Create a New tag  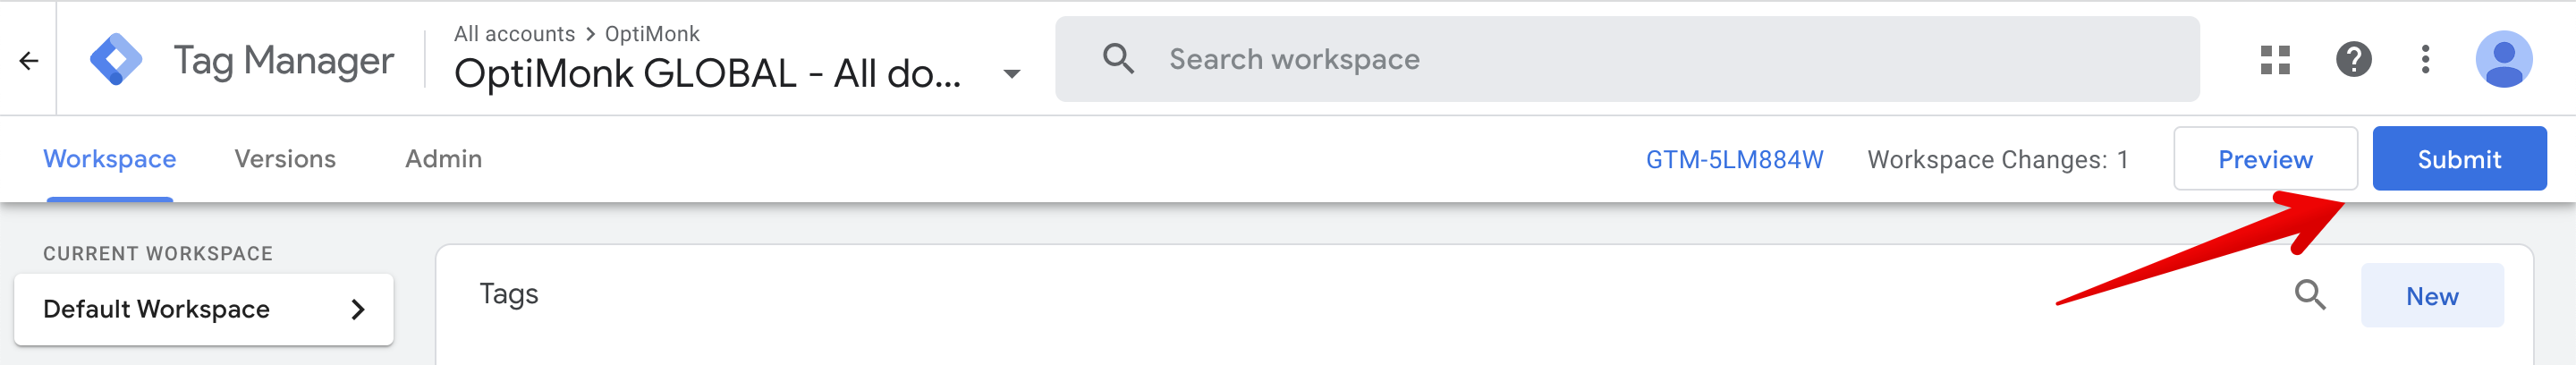(2432, 296)
